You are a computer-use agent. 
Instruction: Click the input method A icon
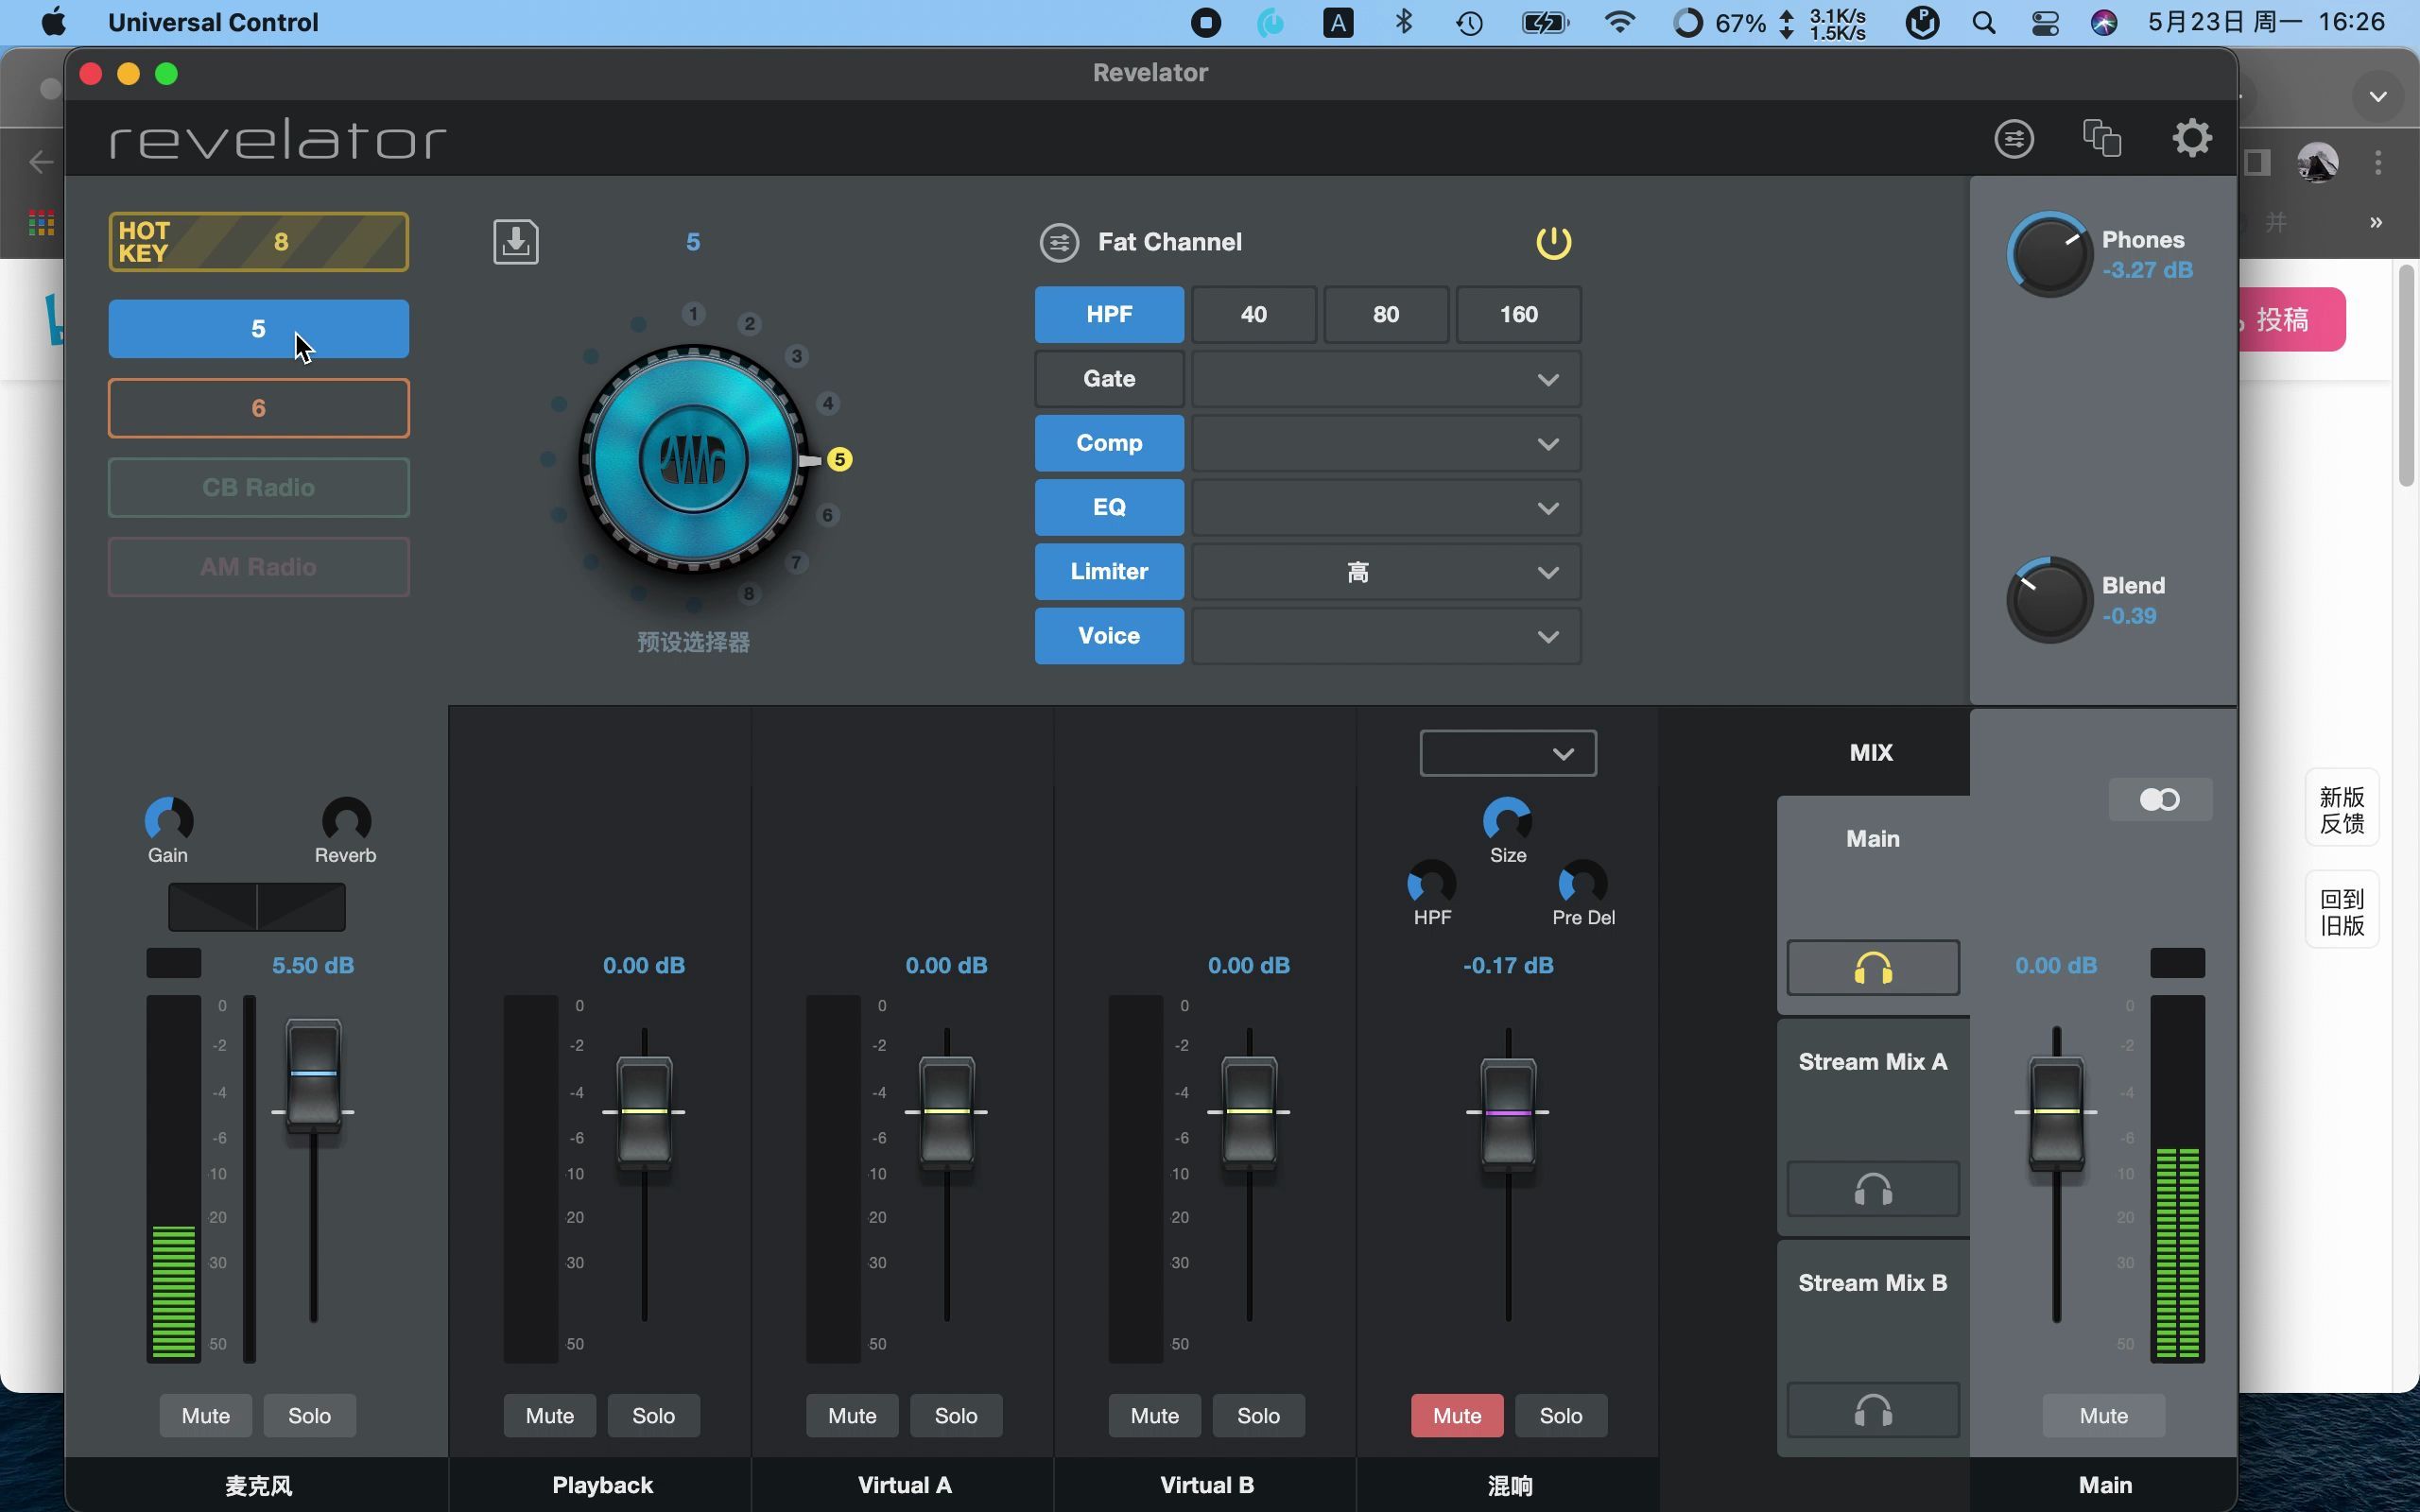[x=1338, y=22]
